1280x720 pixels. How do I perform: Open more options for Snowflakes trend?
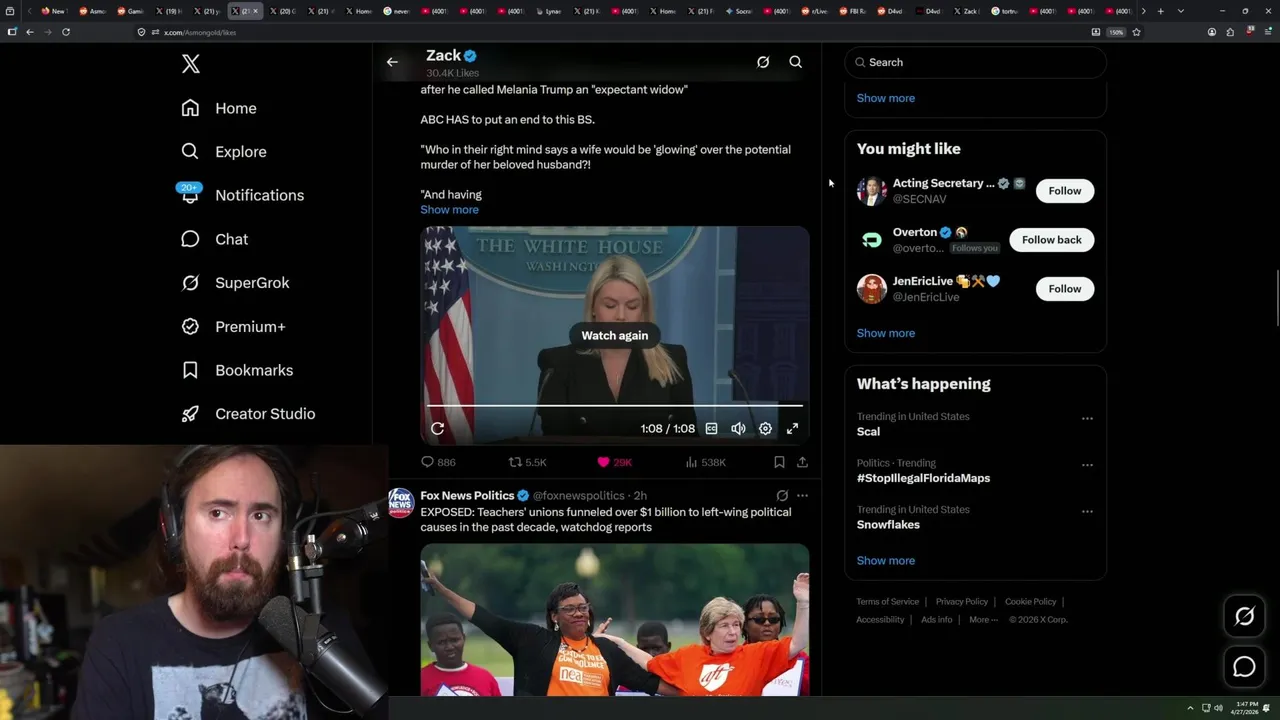tap(1087, 512)
